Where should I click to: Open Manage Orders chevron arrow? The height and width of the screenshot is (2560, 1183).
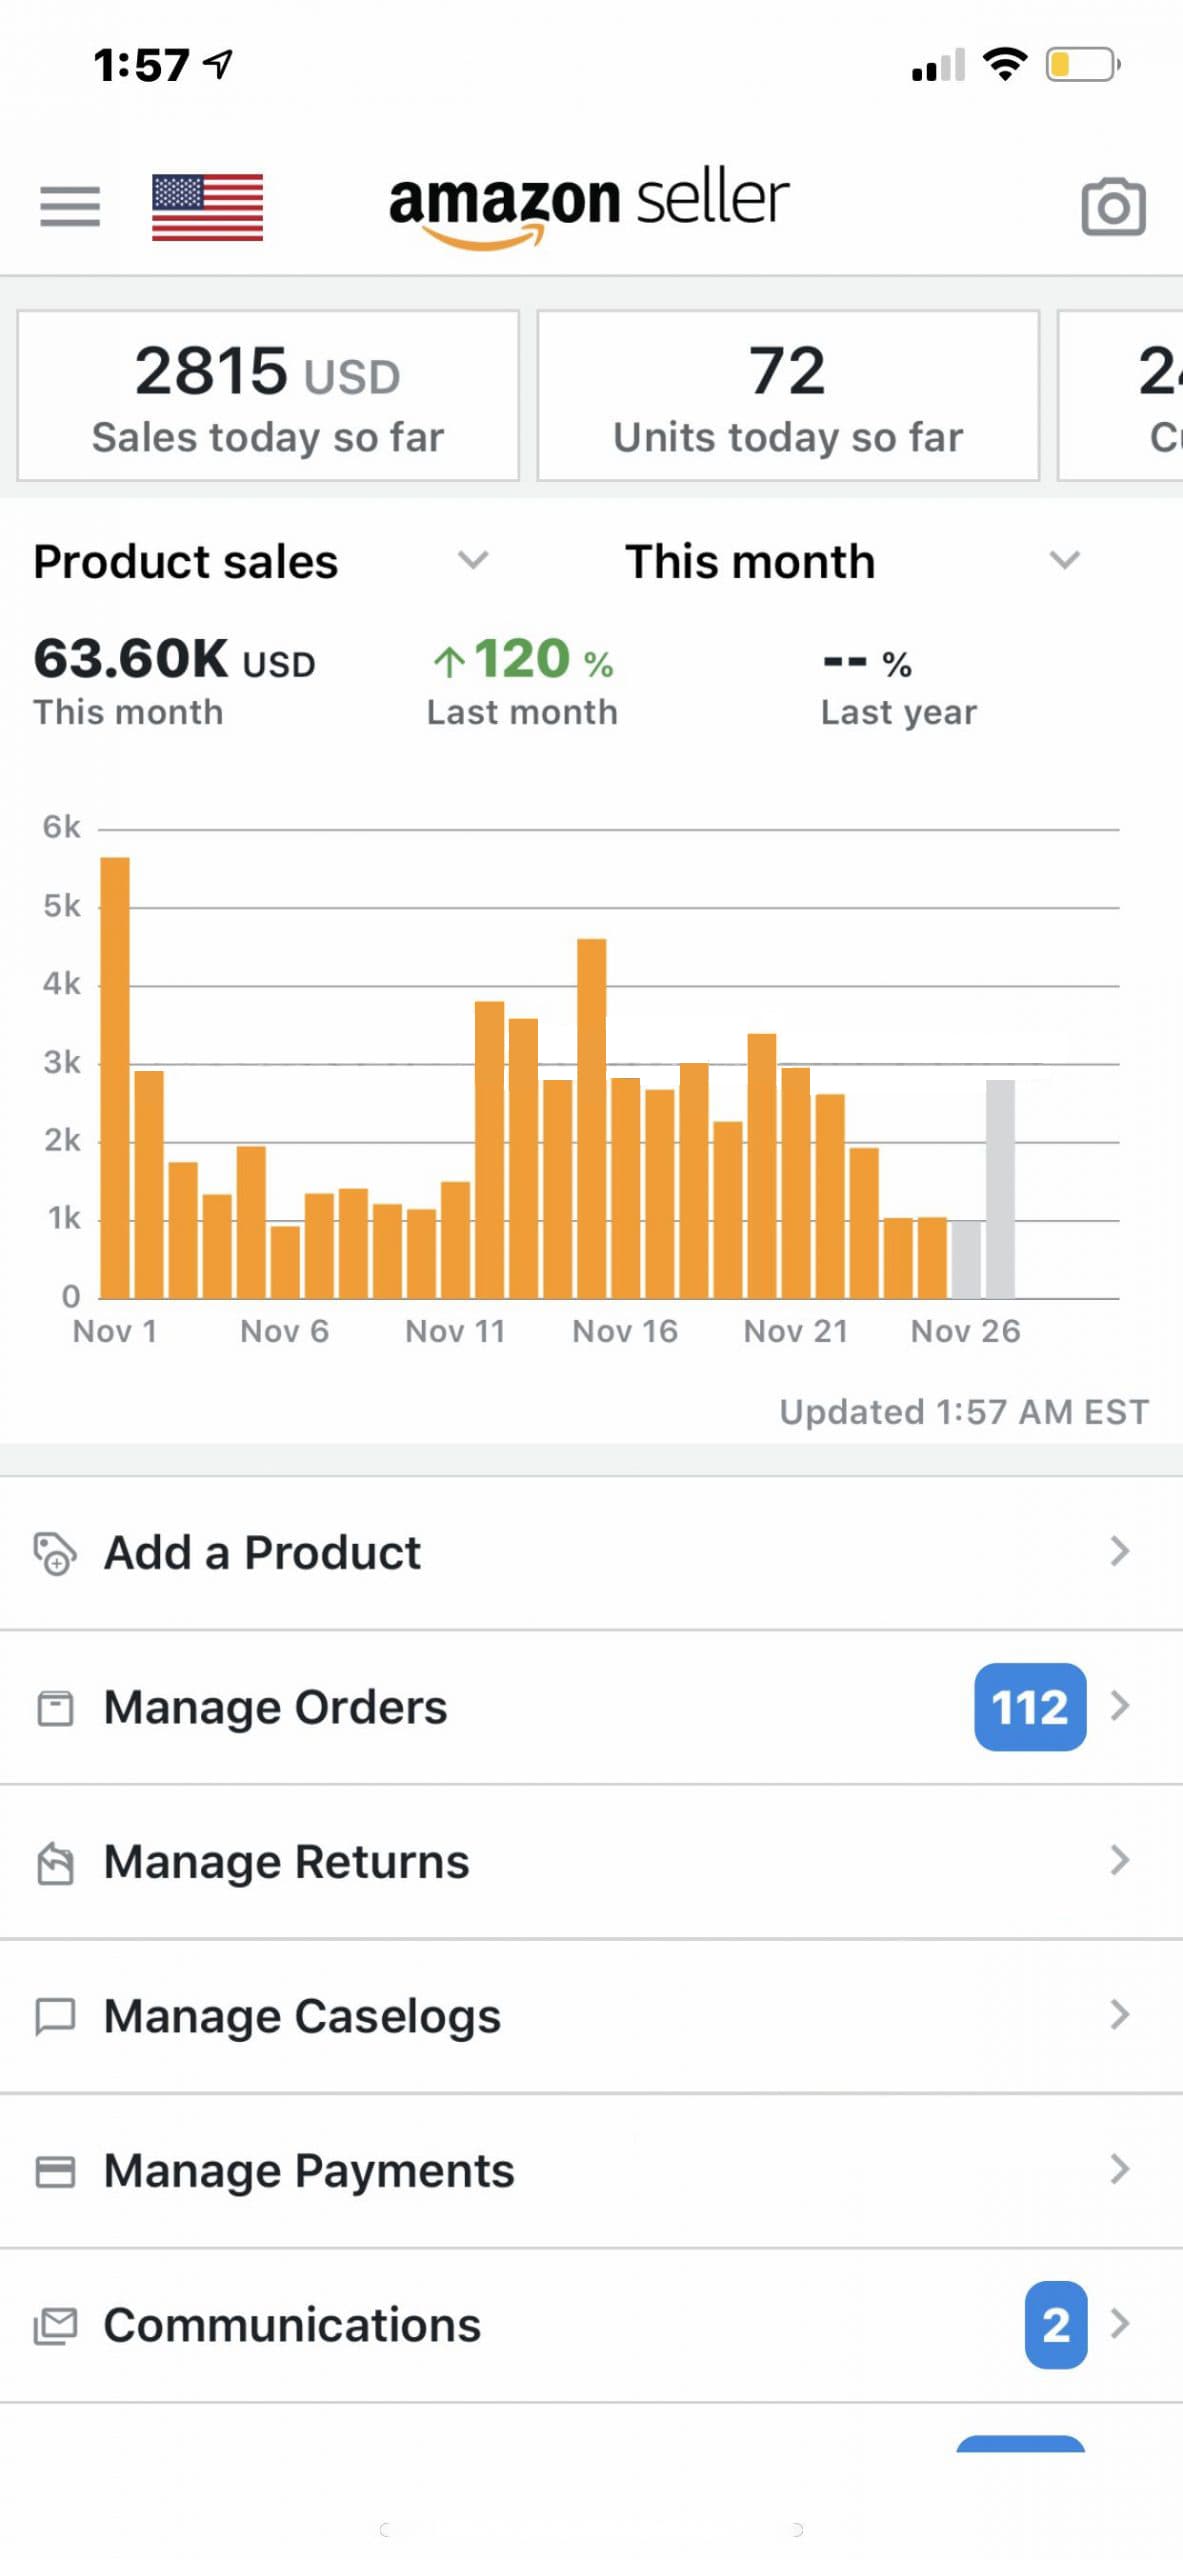coord(1120,1706)
